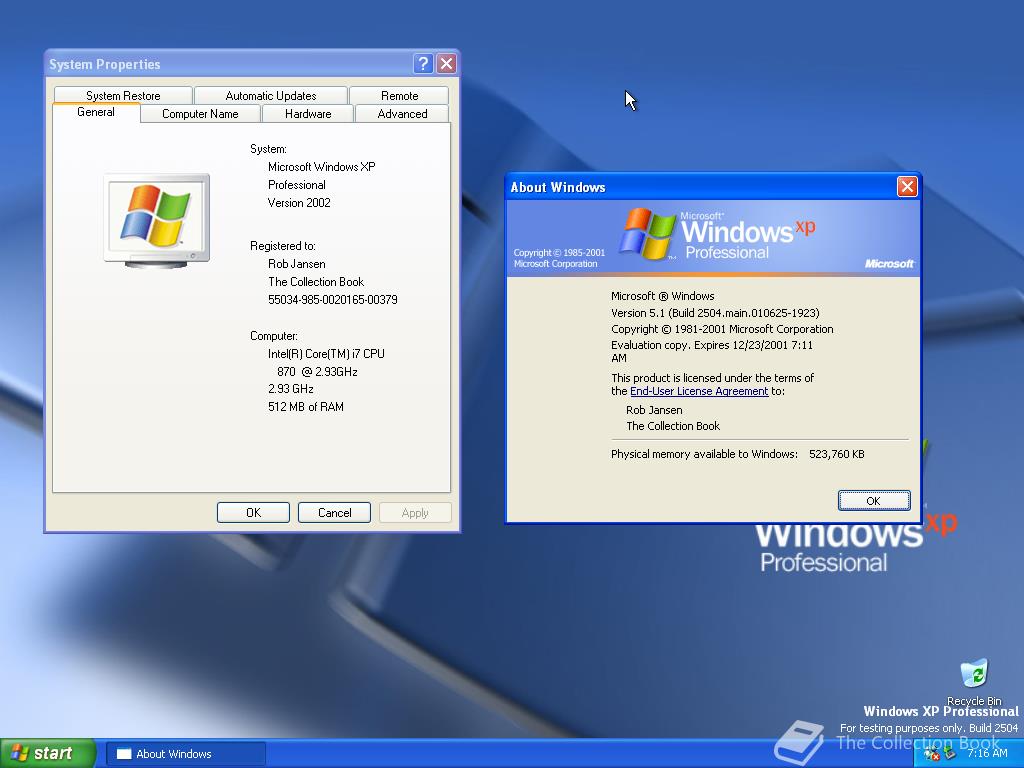Click OK in System Properties
This screenshot has width=1024, height=768.
coord(253,513)
